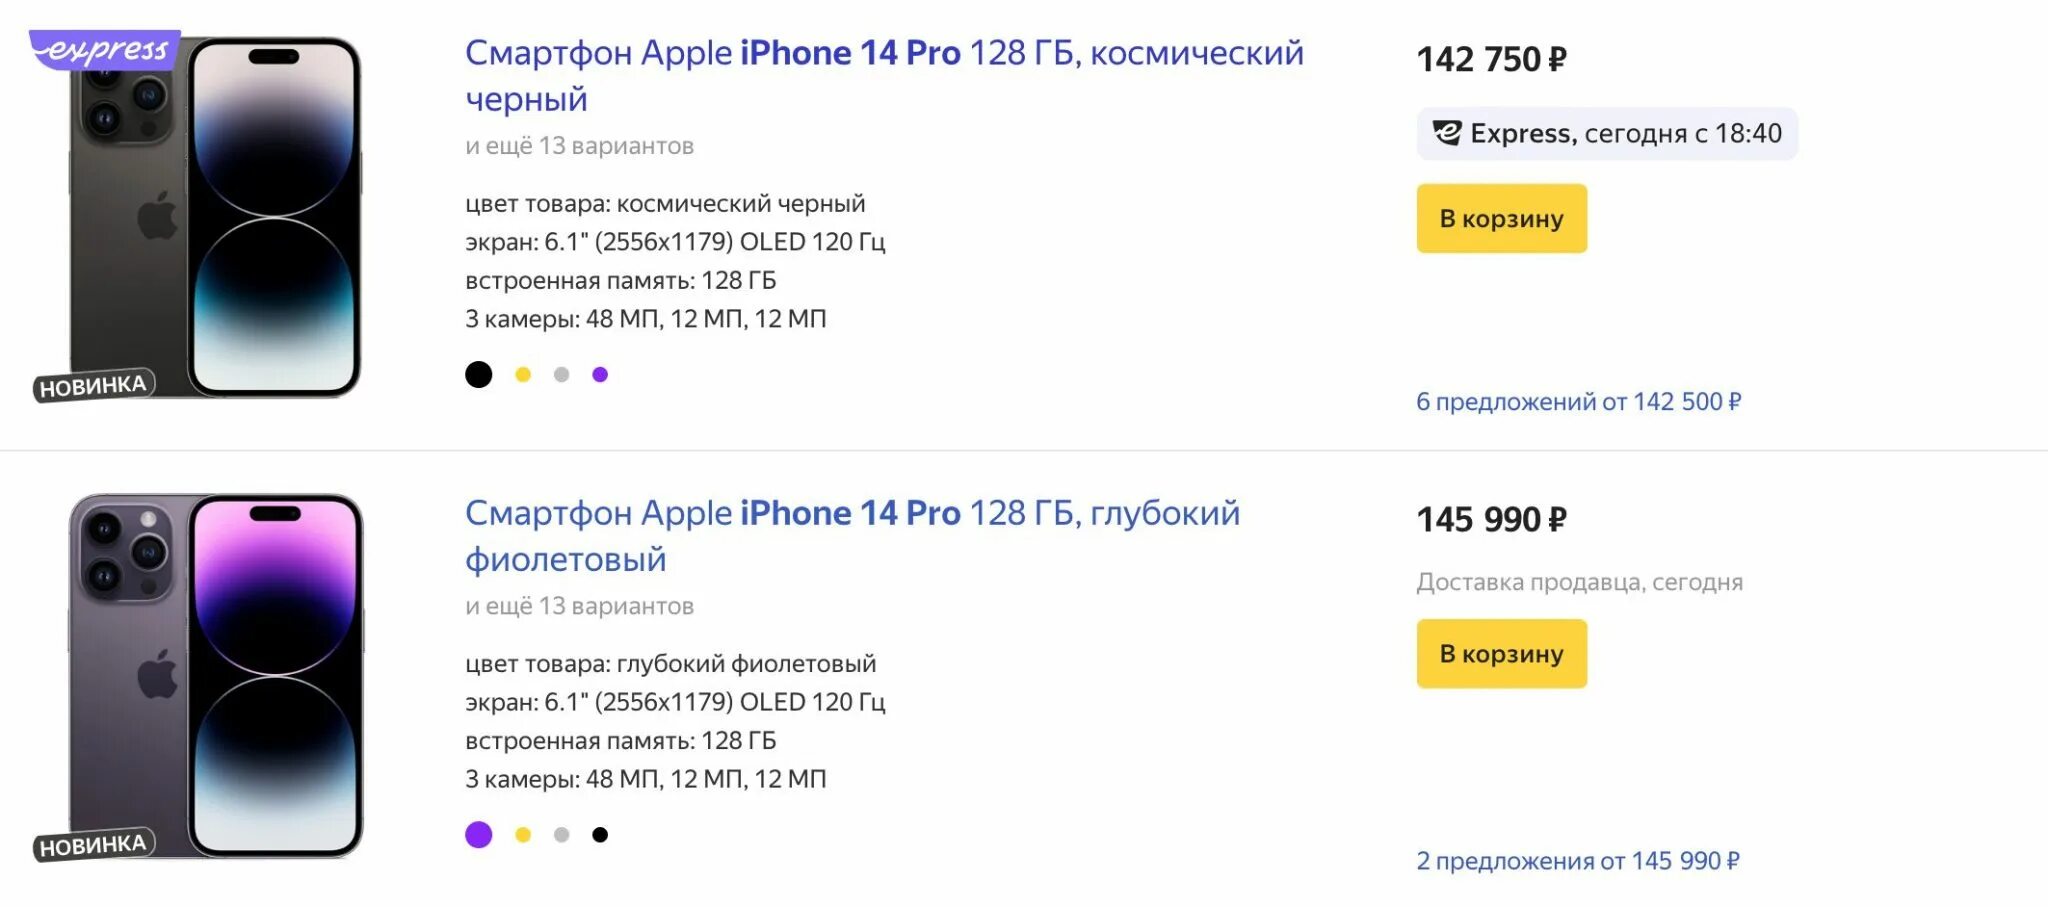Click the НОВИНКА badge on the black iPhone
The image size is (2048, 907).
(93, 385)
